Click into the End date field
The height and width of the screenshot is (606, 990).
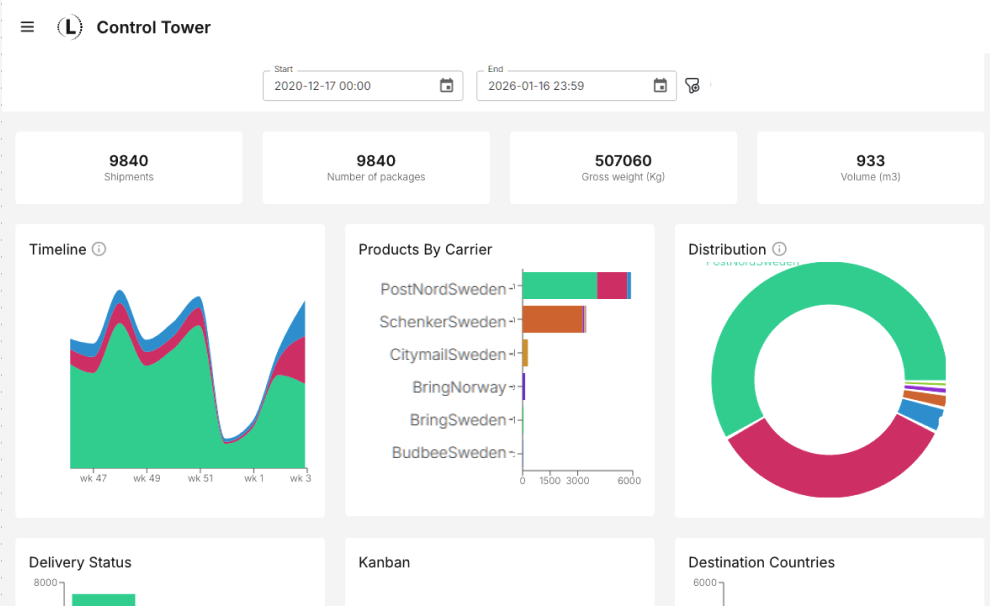click(562, 86)
